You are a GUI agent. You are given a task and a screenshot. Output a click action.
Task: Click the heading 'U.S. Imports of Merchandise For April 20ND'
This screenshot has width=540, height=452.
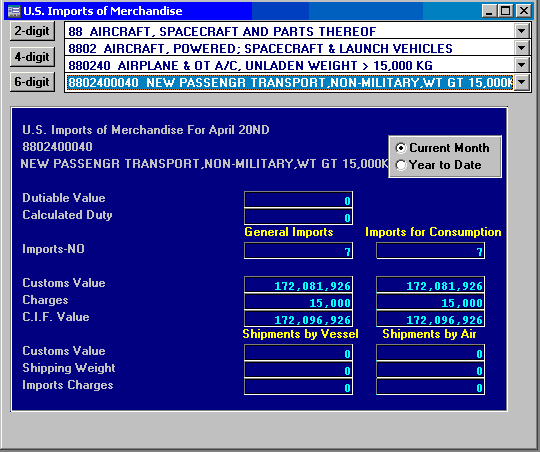pos(146,130)
